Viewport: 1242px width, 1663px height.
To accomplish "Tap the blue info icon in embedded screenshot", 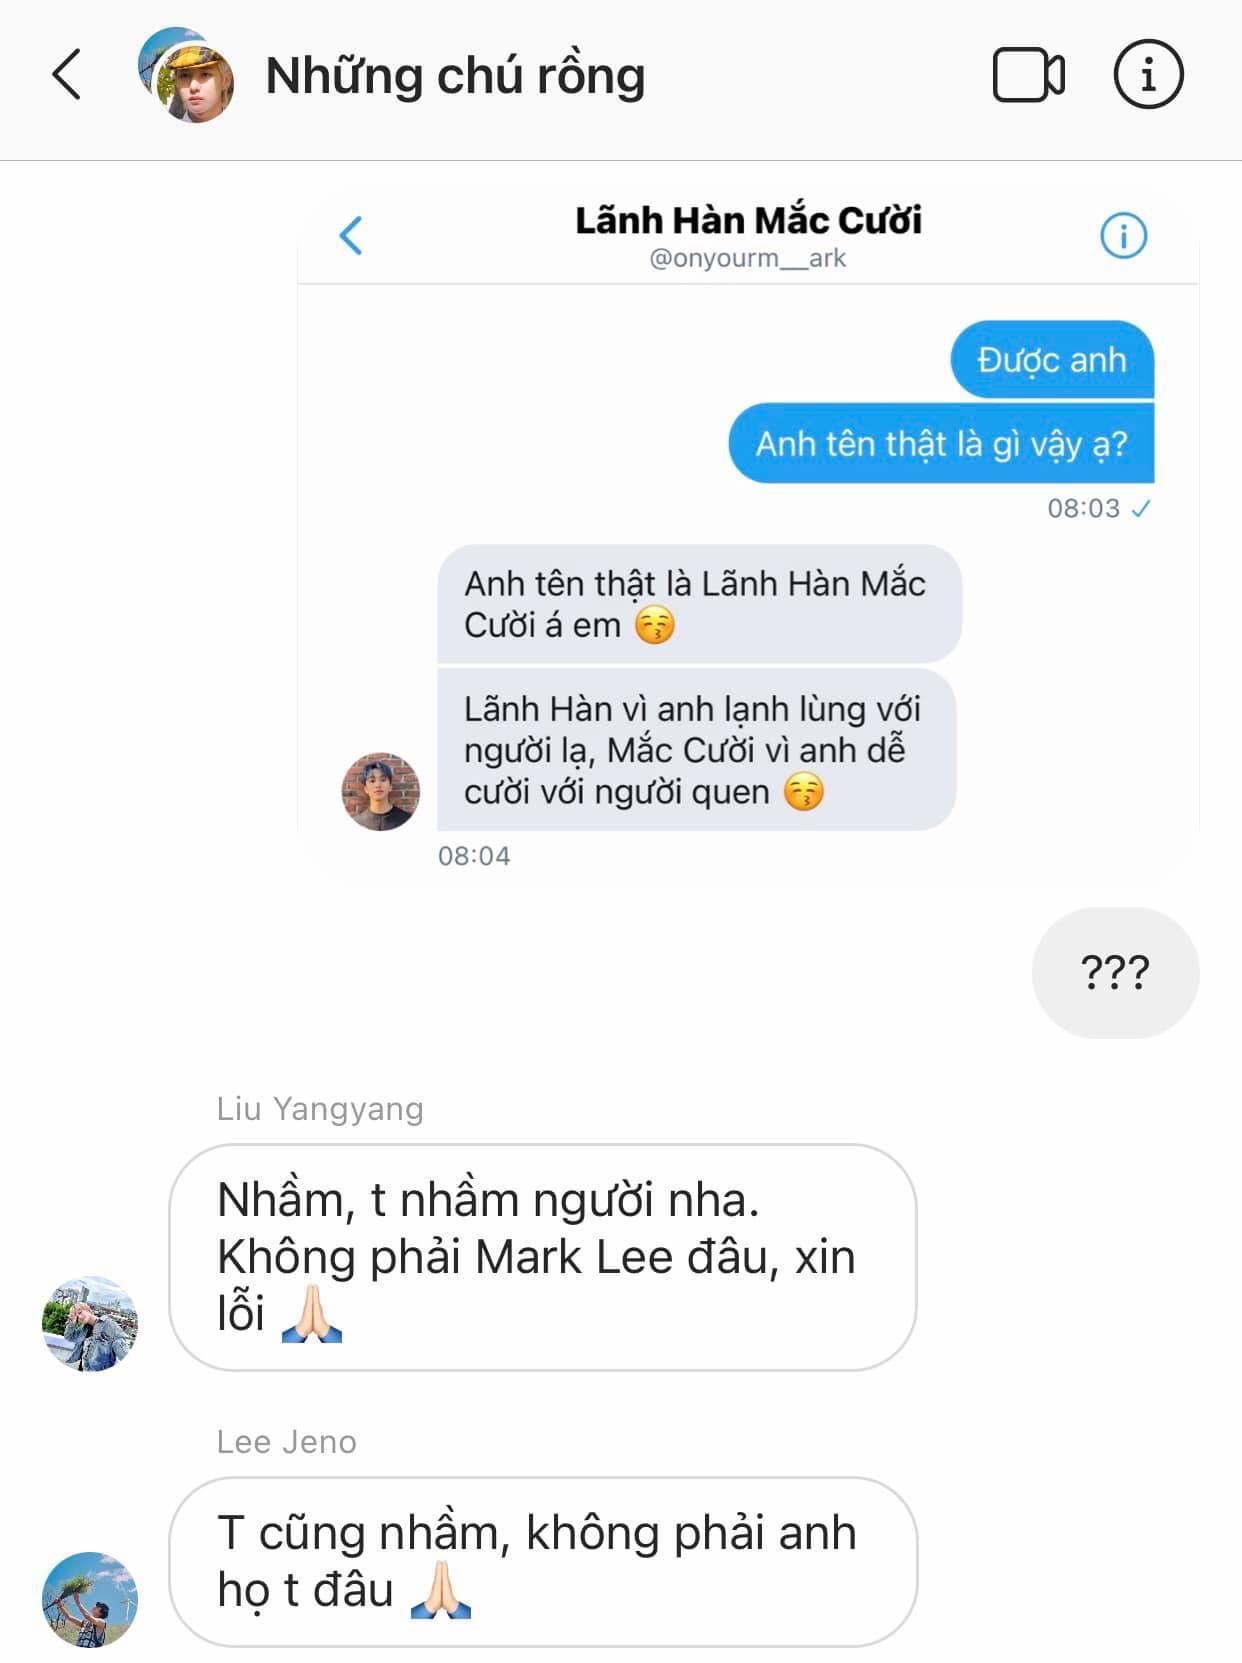I will pos(1123,236).
